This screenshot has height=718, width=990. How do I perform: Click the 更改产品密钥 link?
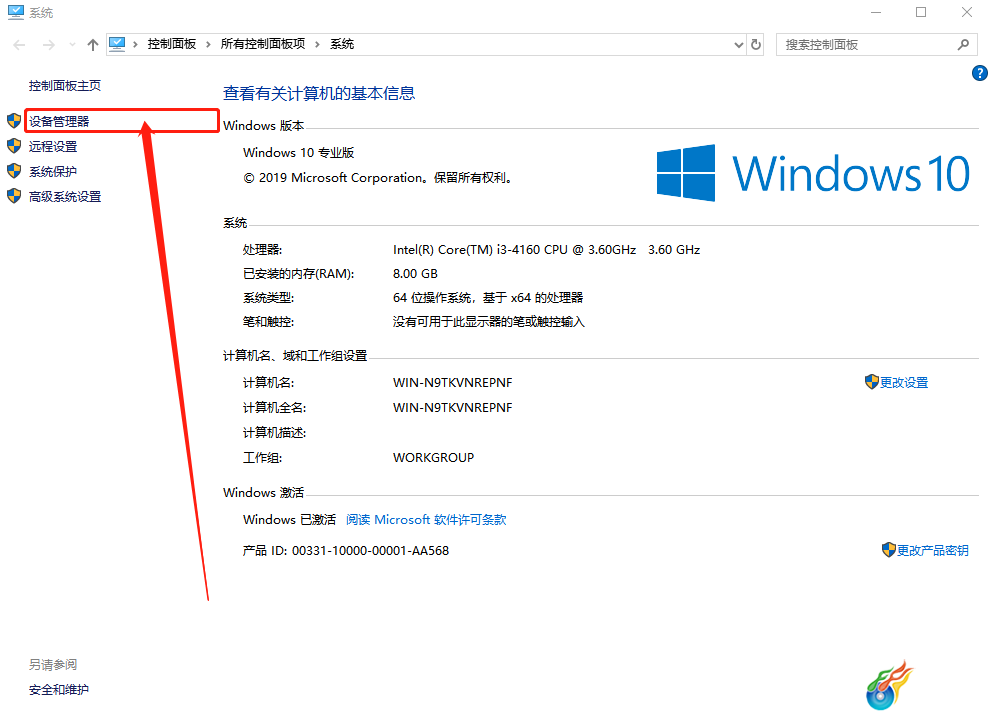[x=933, y=551]
